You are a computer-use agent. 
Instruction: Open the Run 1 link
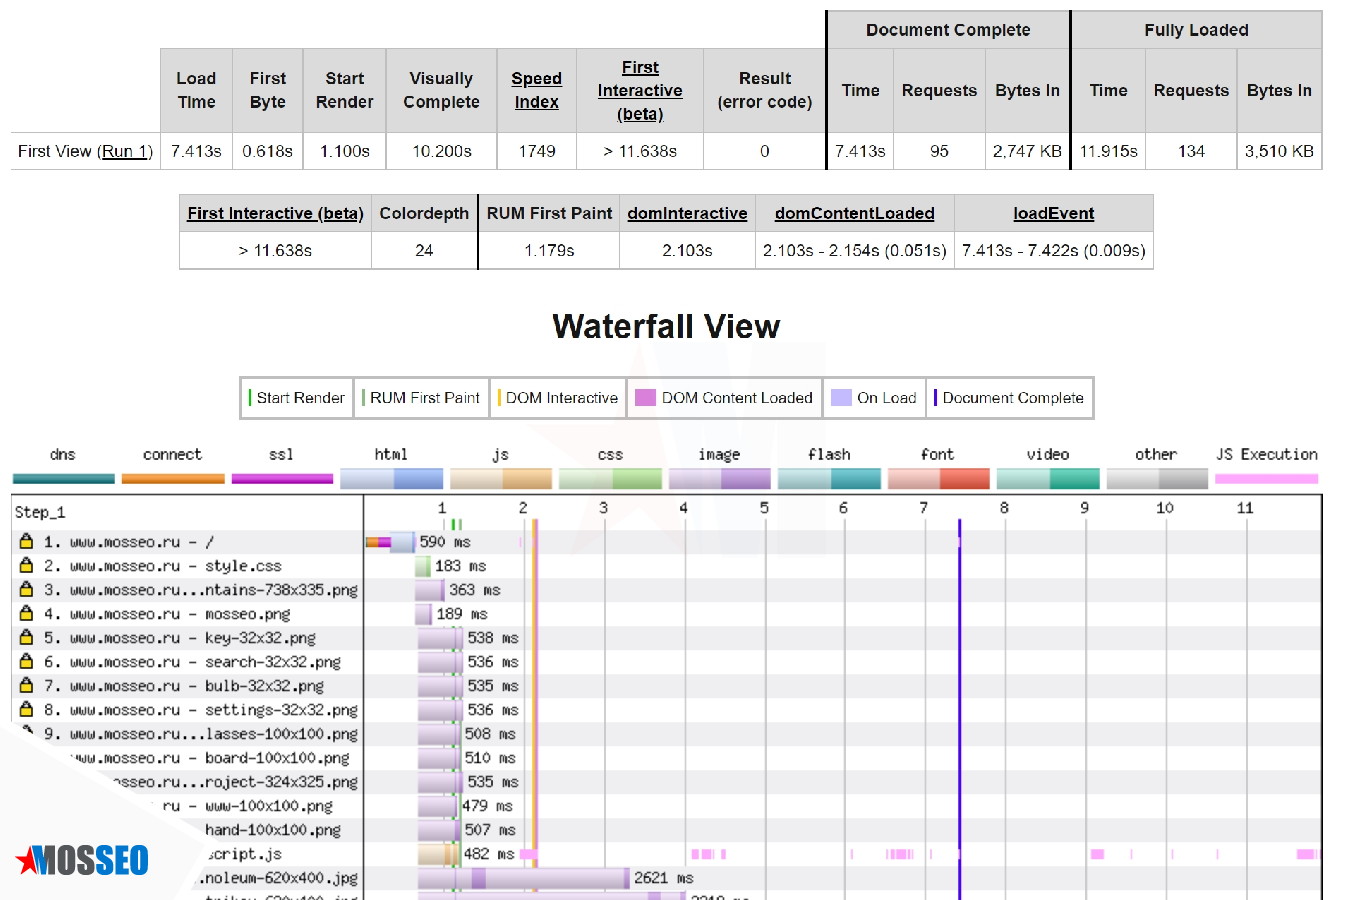(125, 151)
